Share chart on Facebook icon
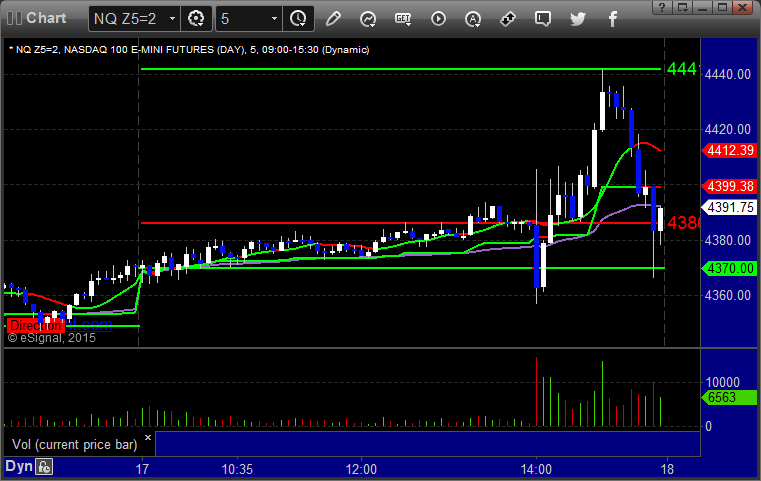 point(612,19)
